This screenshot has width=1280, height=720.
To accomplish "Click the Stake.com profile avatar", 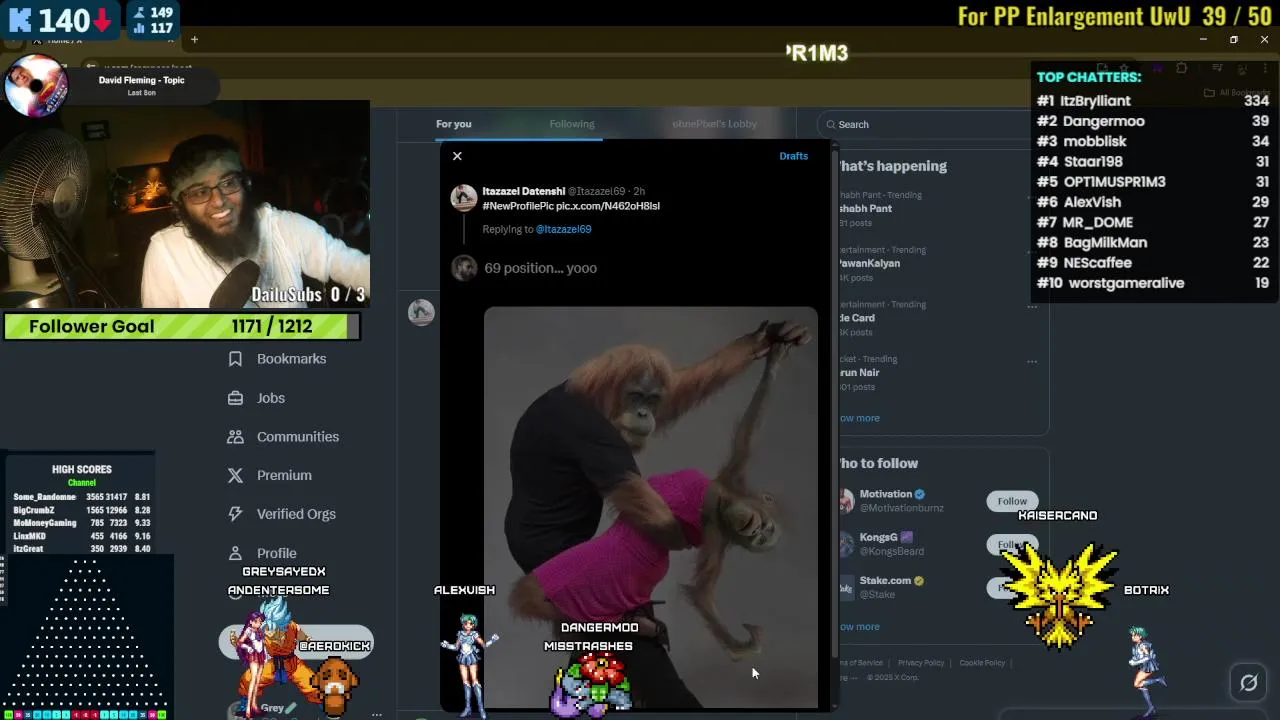I will [x=845, y=587].
